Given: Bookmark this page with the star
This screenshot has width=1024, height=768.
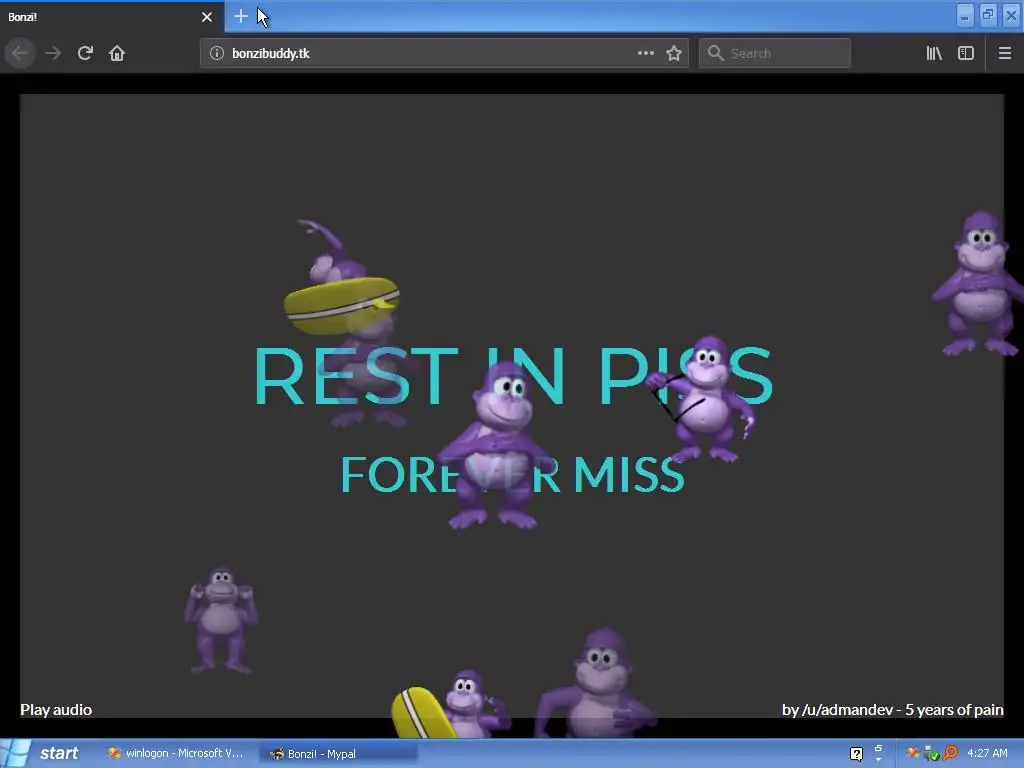Looking at the screenshot, I should point(674,54).
